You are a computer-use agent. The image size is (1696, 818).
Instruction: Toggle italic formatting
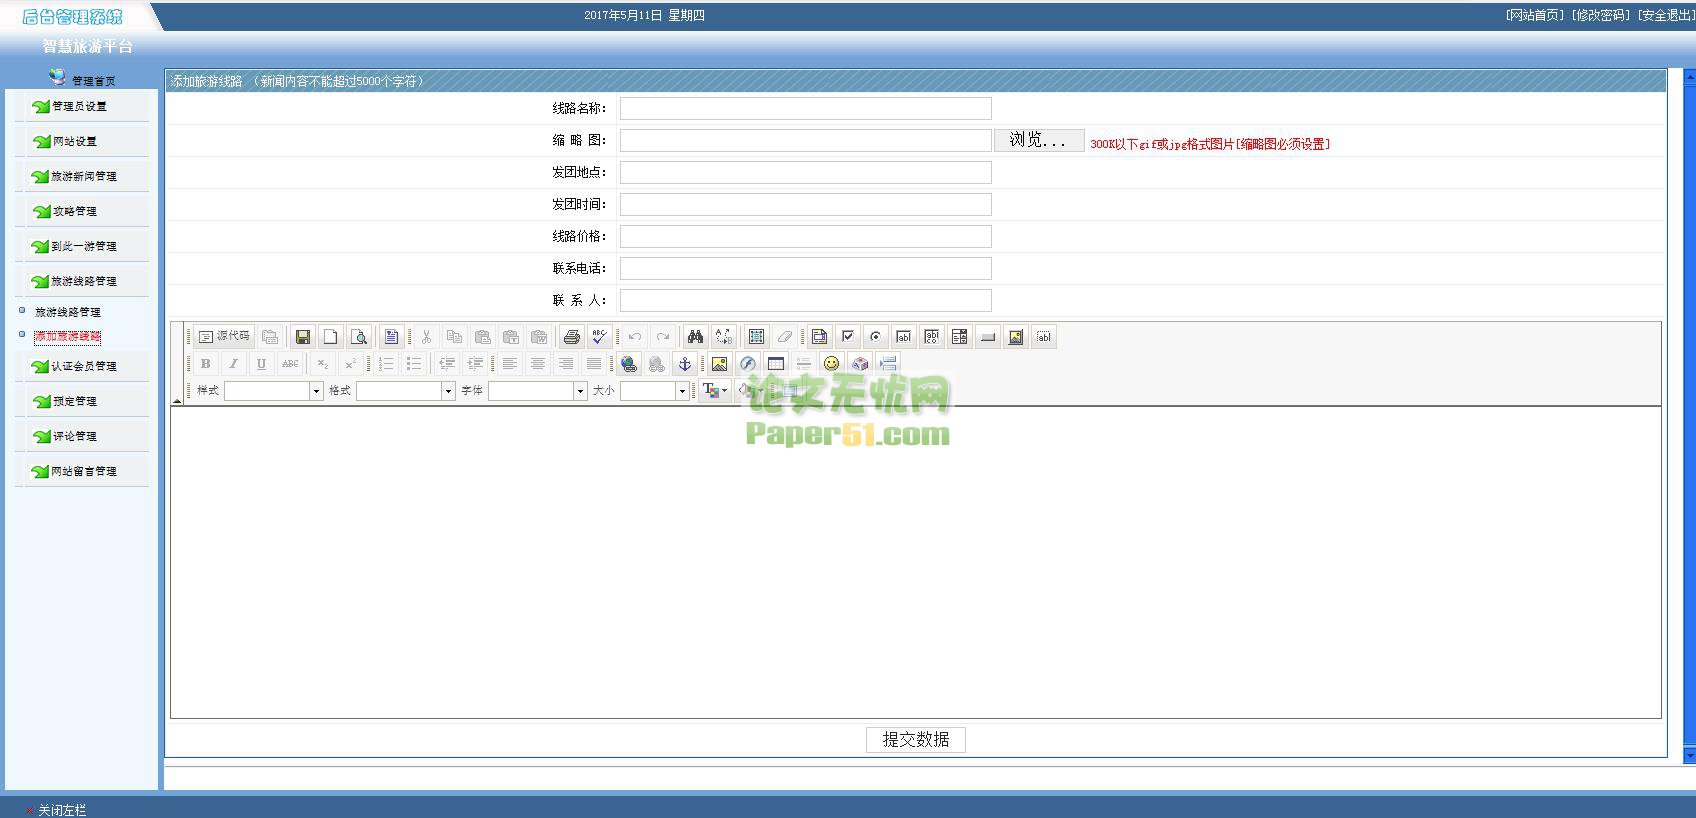(x=233, y=364)
